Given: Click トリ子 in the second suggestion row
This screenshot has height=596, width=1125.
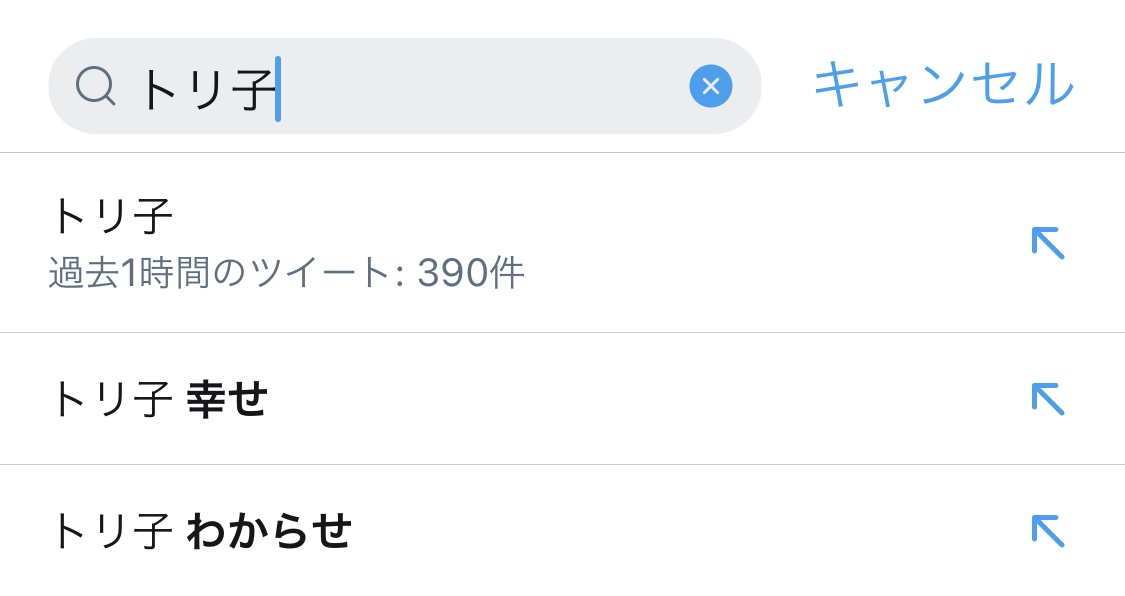Looking at the screenshot, I should 112,400.
